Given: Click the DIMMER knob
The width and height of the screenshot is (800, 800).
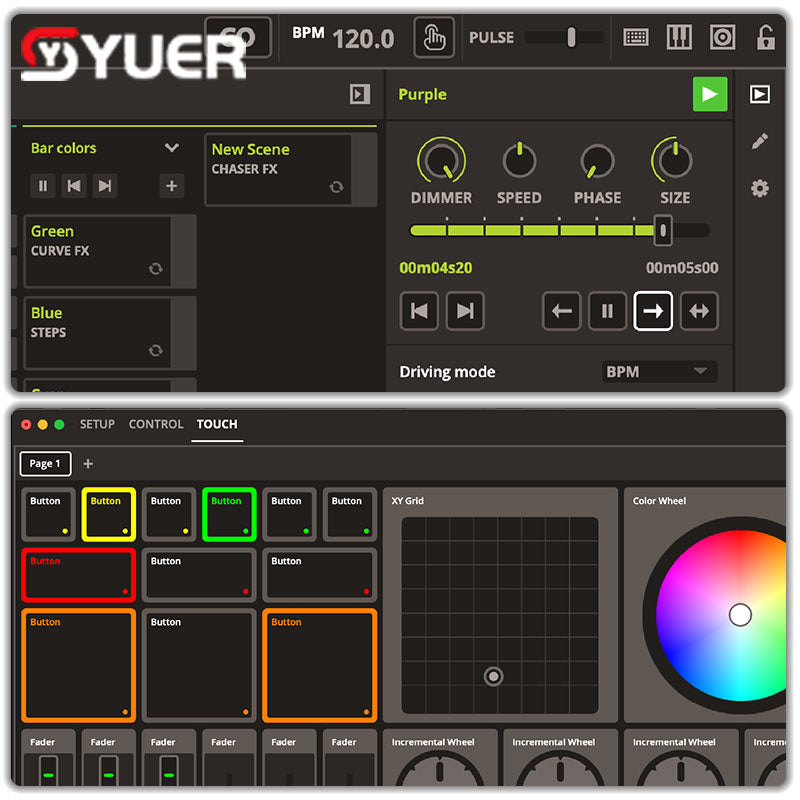Looking at the screenshot, I should 441,161.
